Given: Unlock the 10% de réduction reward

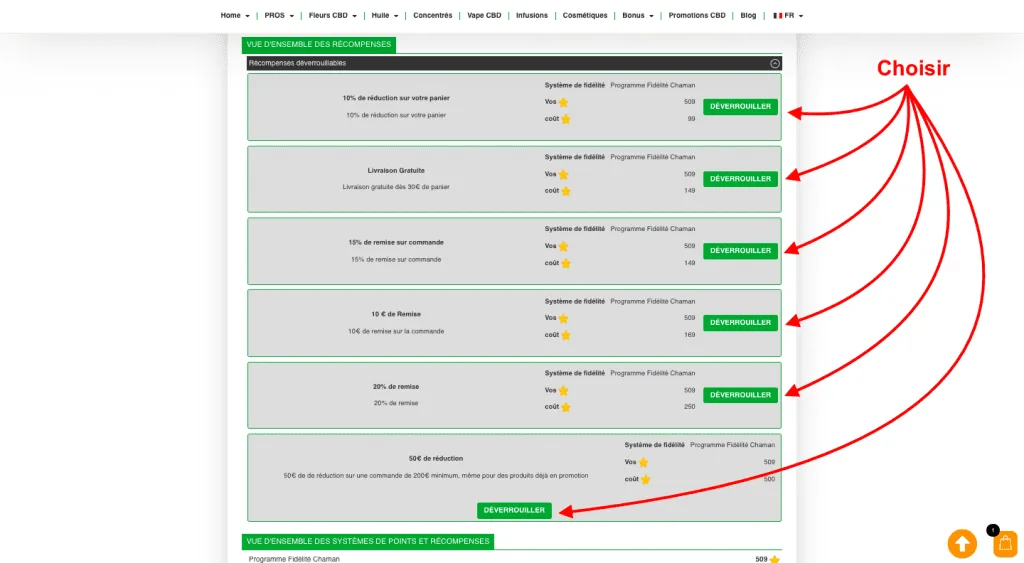Looking at the screenshot, I should (x=740, y=107).
